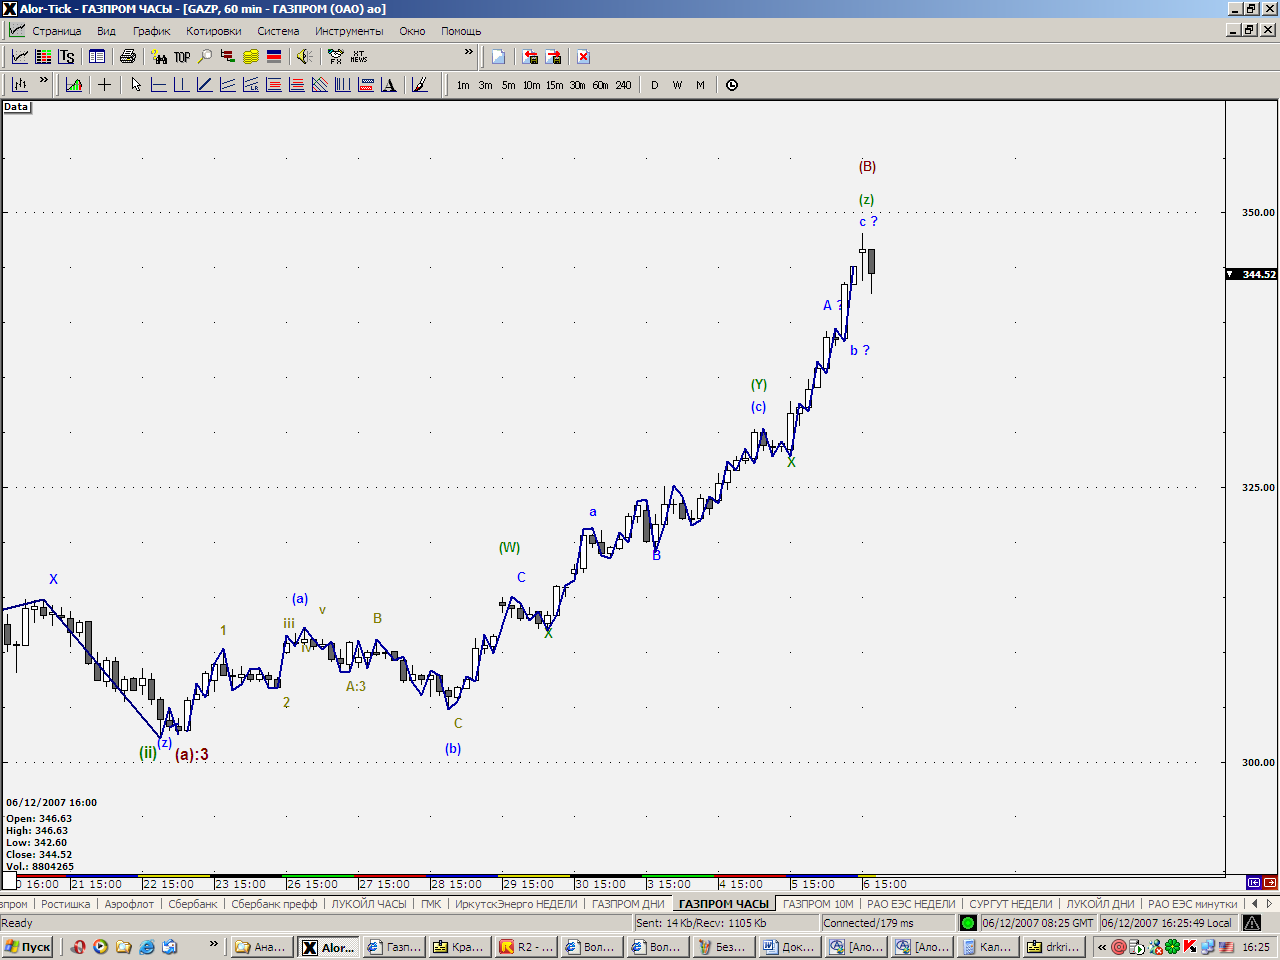Open the colored quotes table icon

(43, 57)
